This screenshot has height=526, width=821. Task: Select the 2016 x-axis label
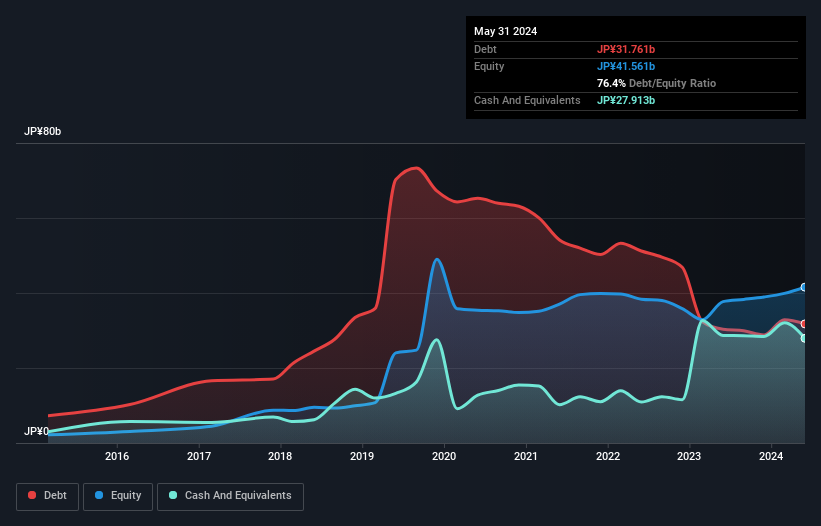pyautogui.click(x=117, y=456)
